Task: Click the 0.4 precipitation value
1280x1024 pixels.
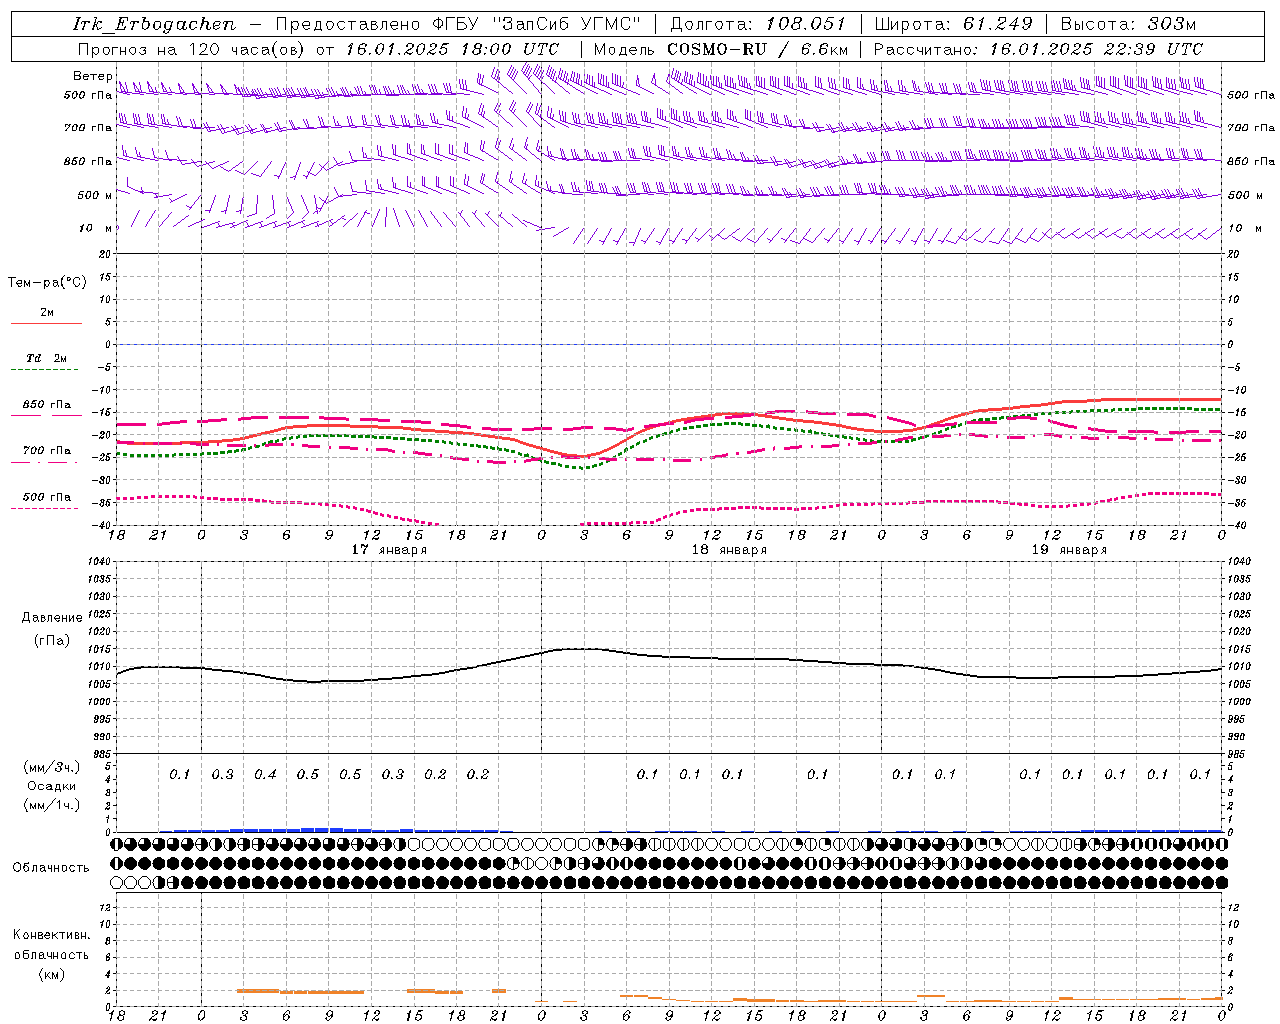Action: pyautogui.click(x=265, y=774)
